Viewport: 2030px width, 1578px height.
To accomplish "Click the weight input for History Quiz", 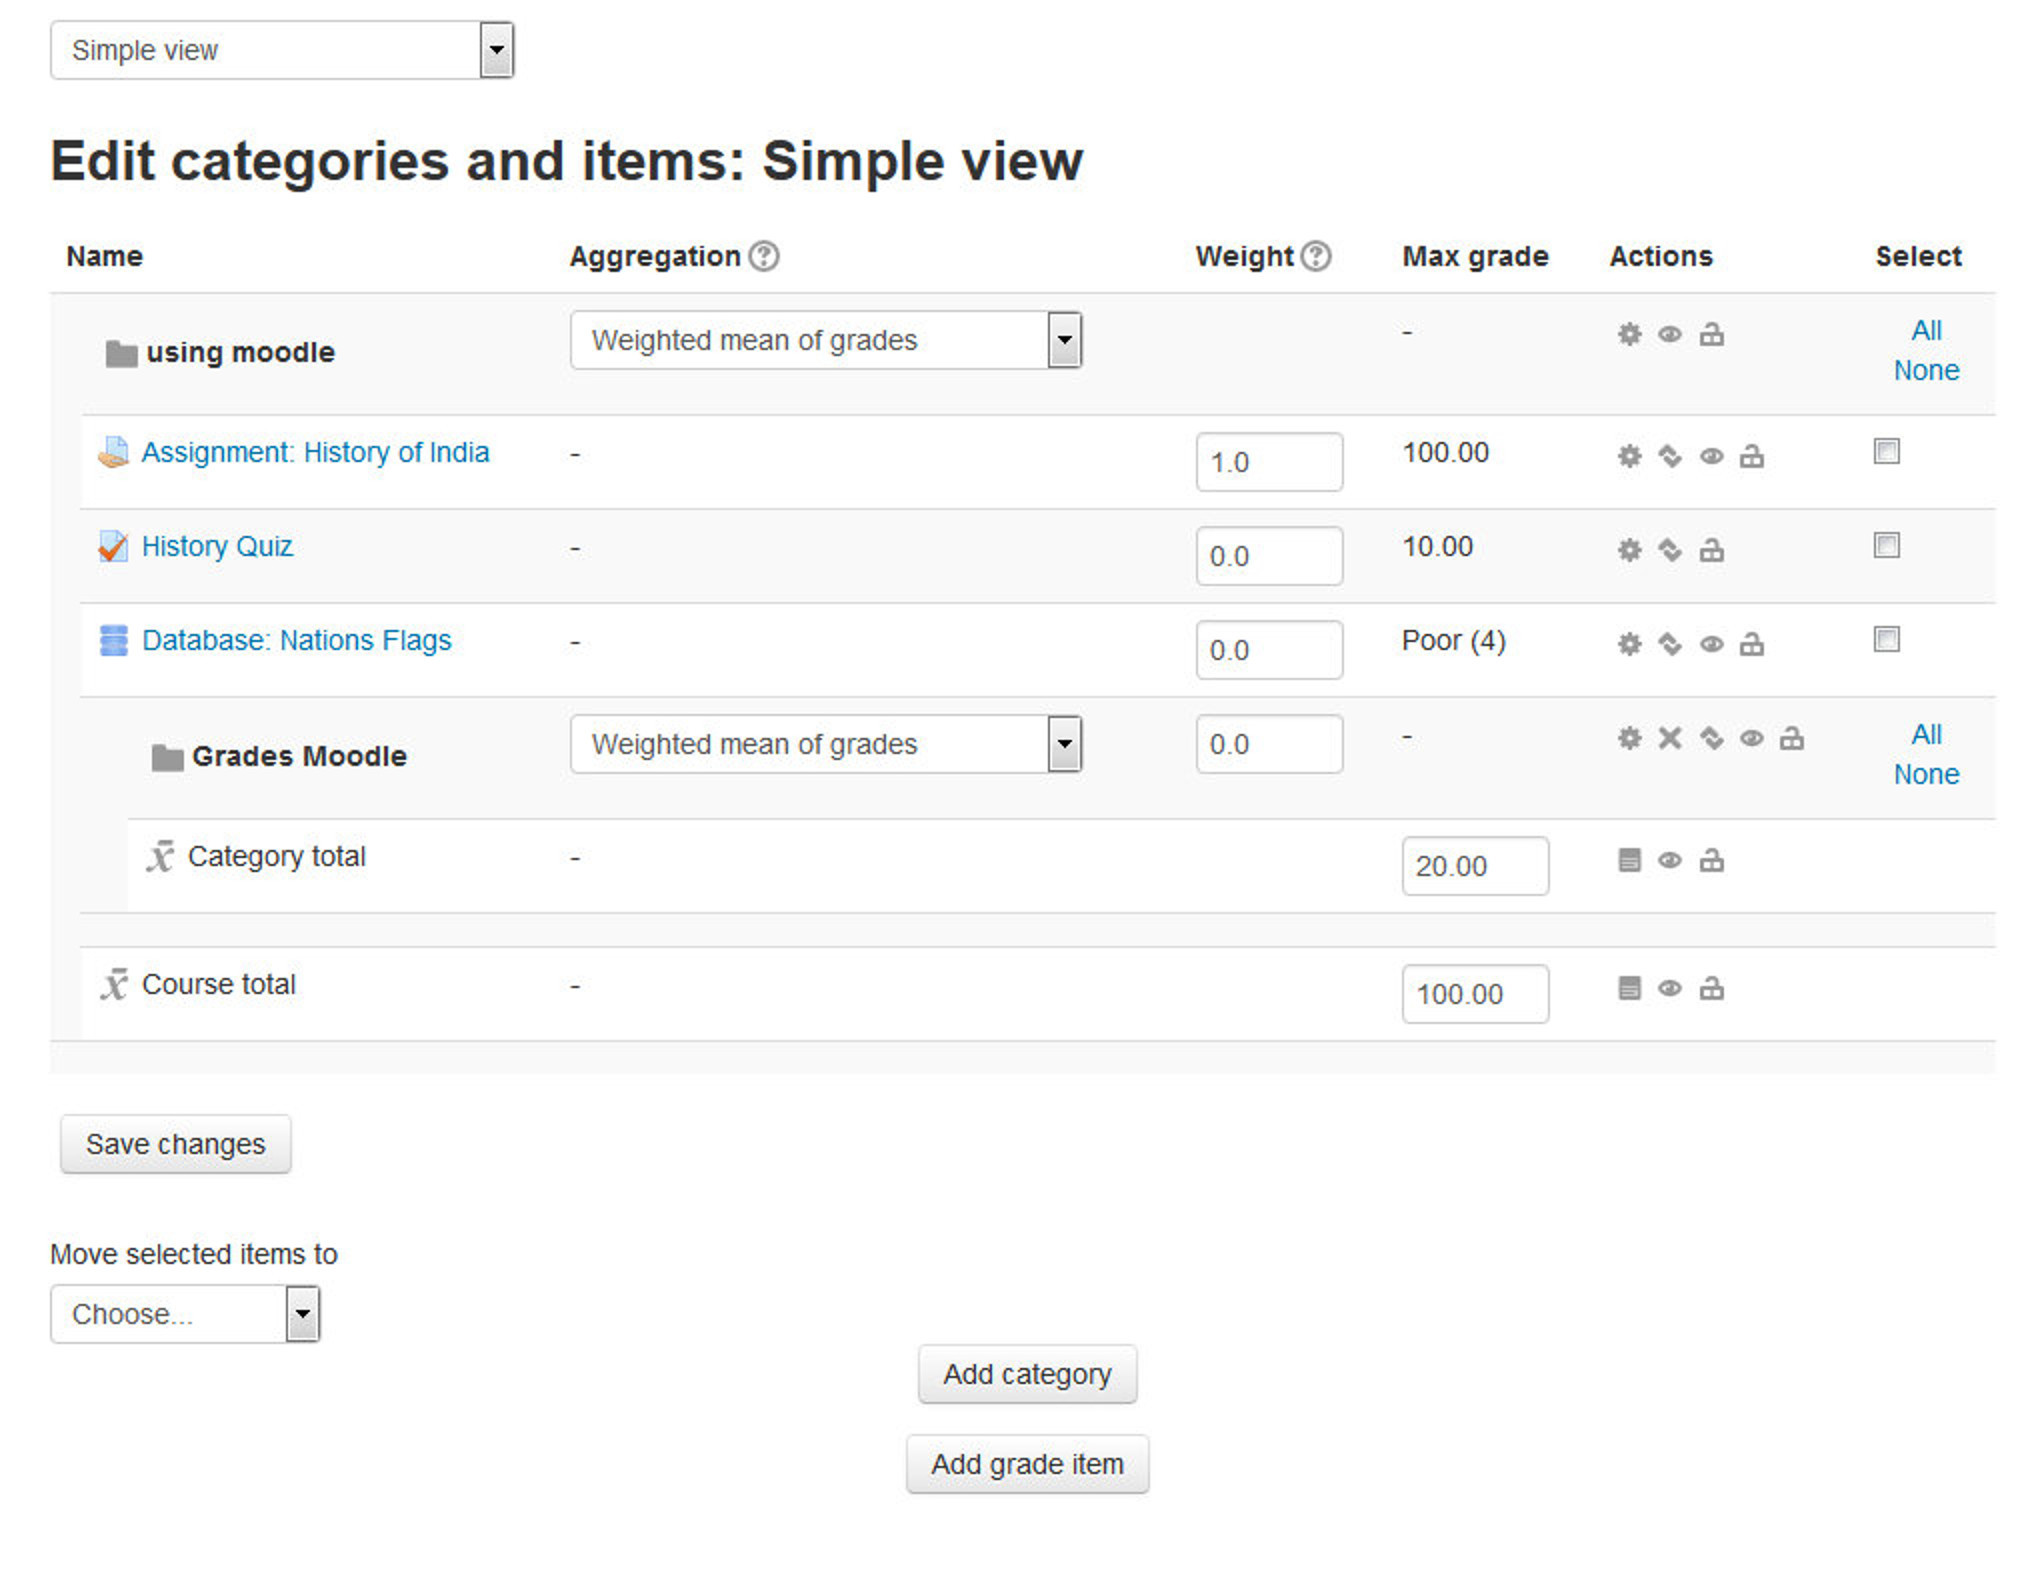I will tap(1268, 556).
